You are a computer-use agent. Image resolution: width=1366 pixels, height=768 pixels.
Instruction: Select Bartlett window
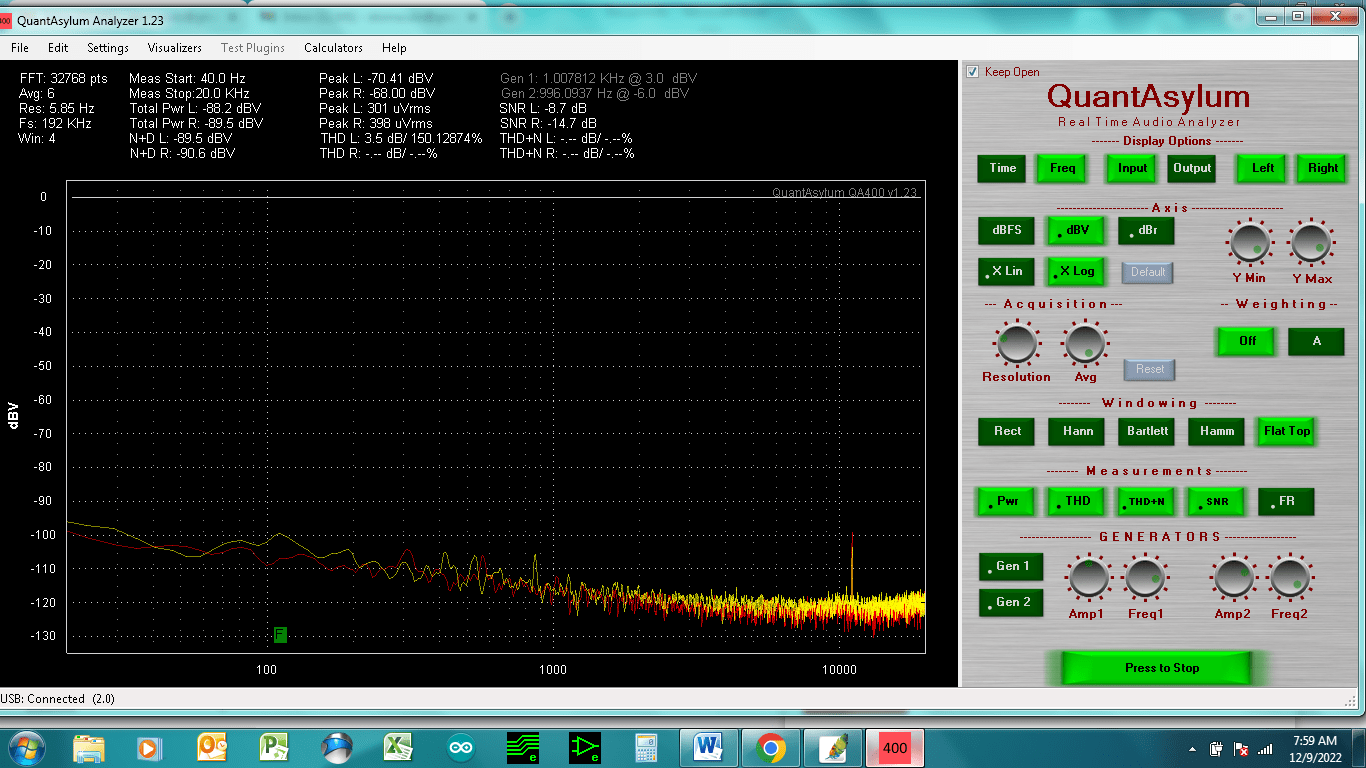[1147, 431]
